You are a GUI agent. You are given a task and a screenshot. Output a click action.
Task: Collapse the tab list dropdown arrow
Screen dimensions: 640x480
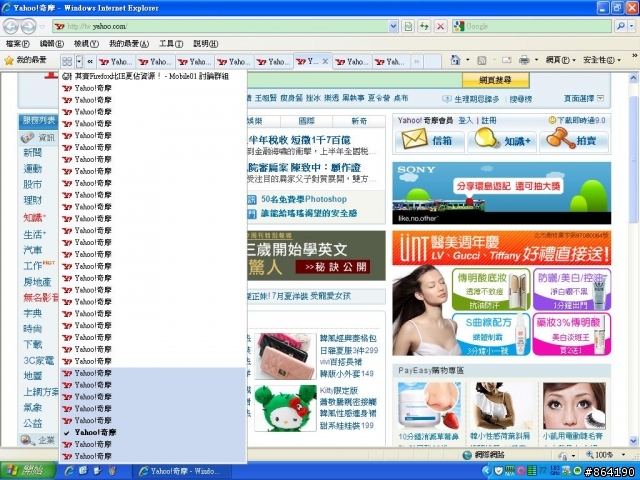click(x=79, y=62)
